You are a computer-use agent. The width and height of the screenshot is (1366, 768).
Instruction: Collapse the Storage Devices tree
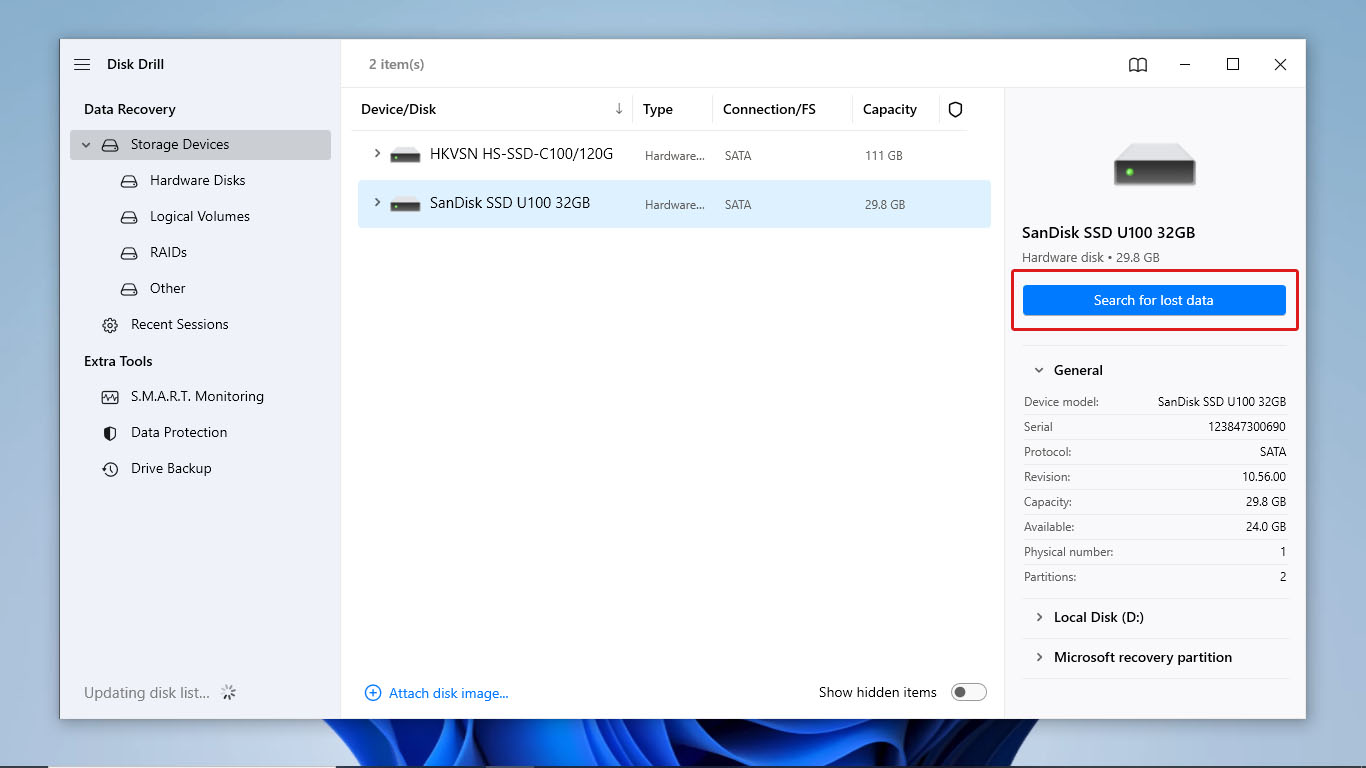pyautogui.click(x=86, y=145)
